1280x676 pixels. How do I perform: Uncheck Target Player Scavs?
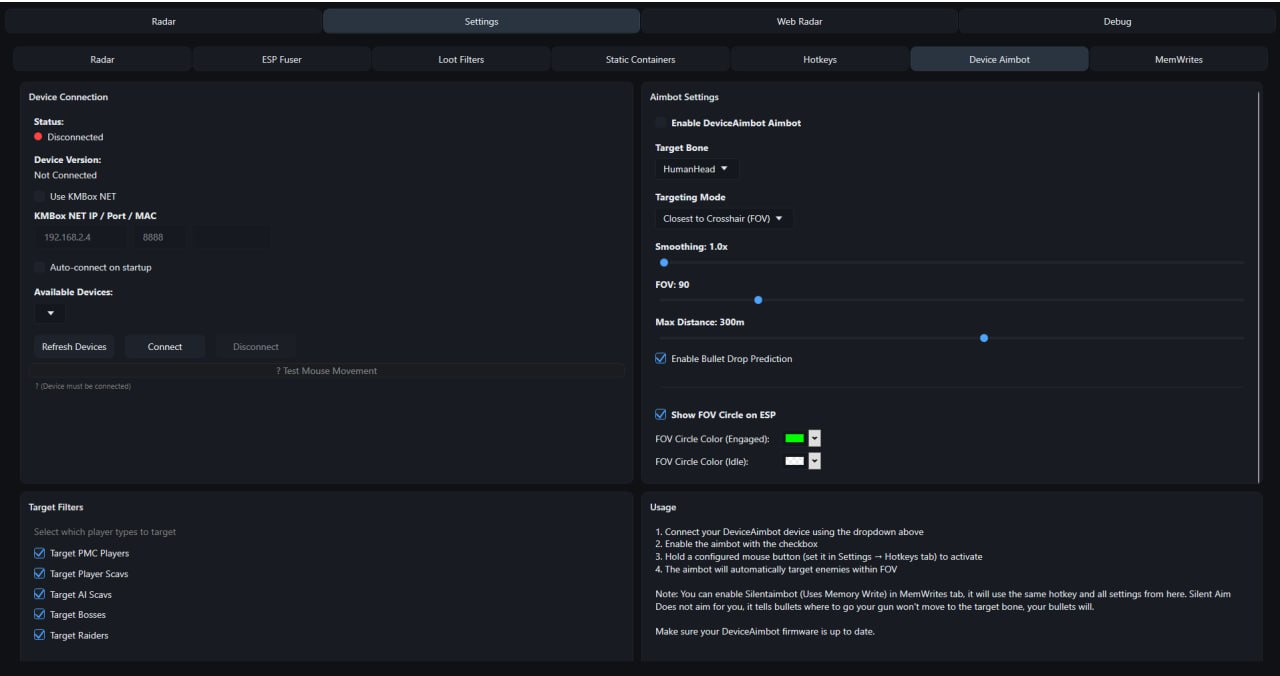[x=40, y=574]
